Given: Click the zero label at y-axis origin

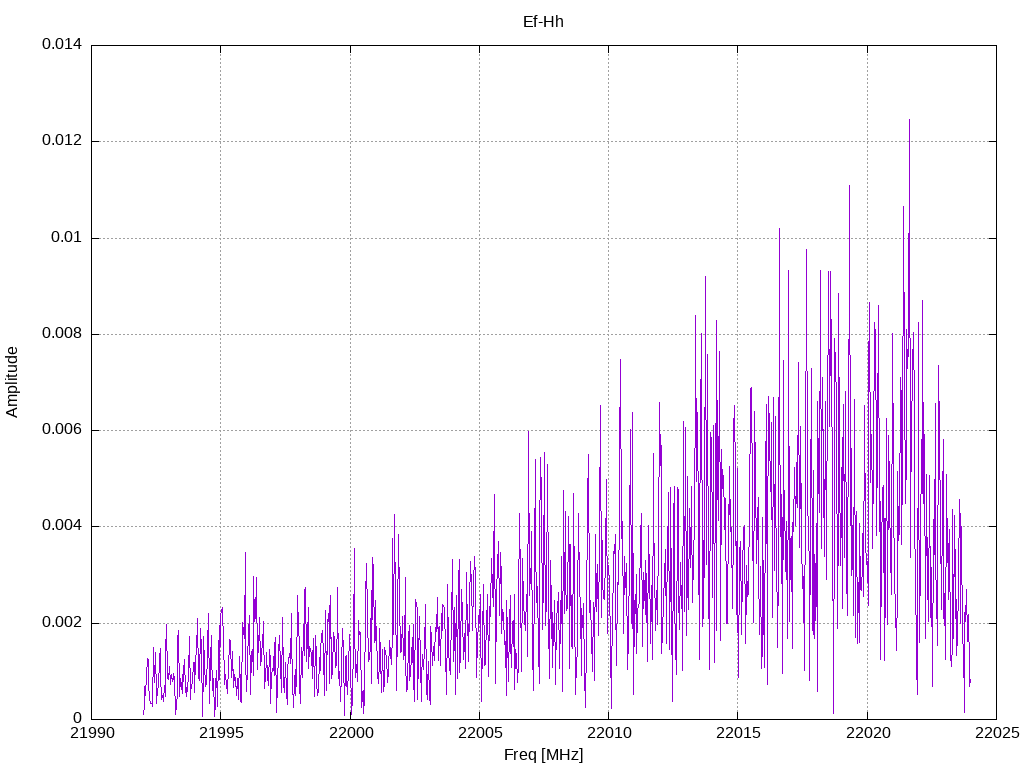Looking at the screenshot, I should click(x=78, y=718).
